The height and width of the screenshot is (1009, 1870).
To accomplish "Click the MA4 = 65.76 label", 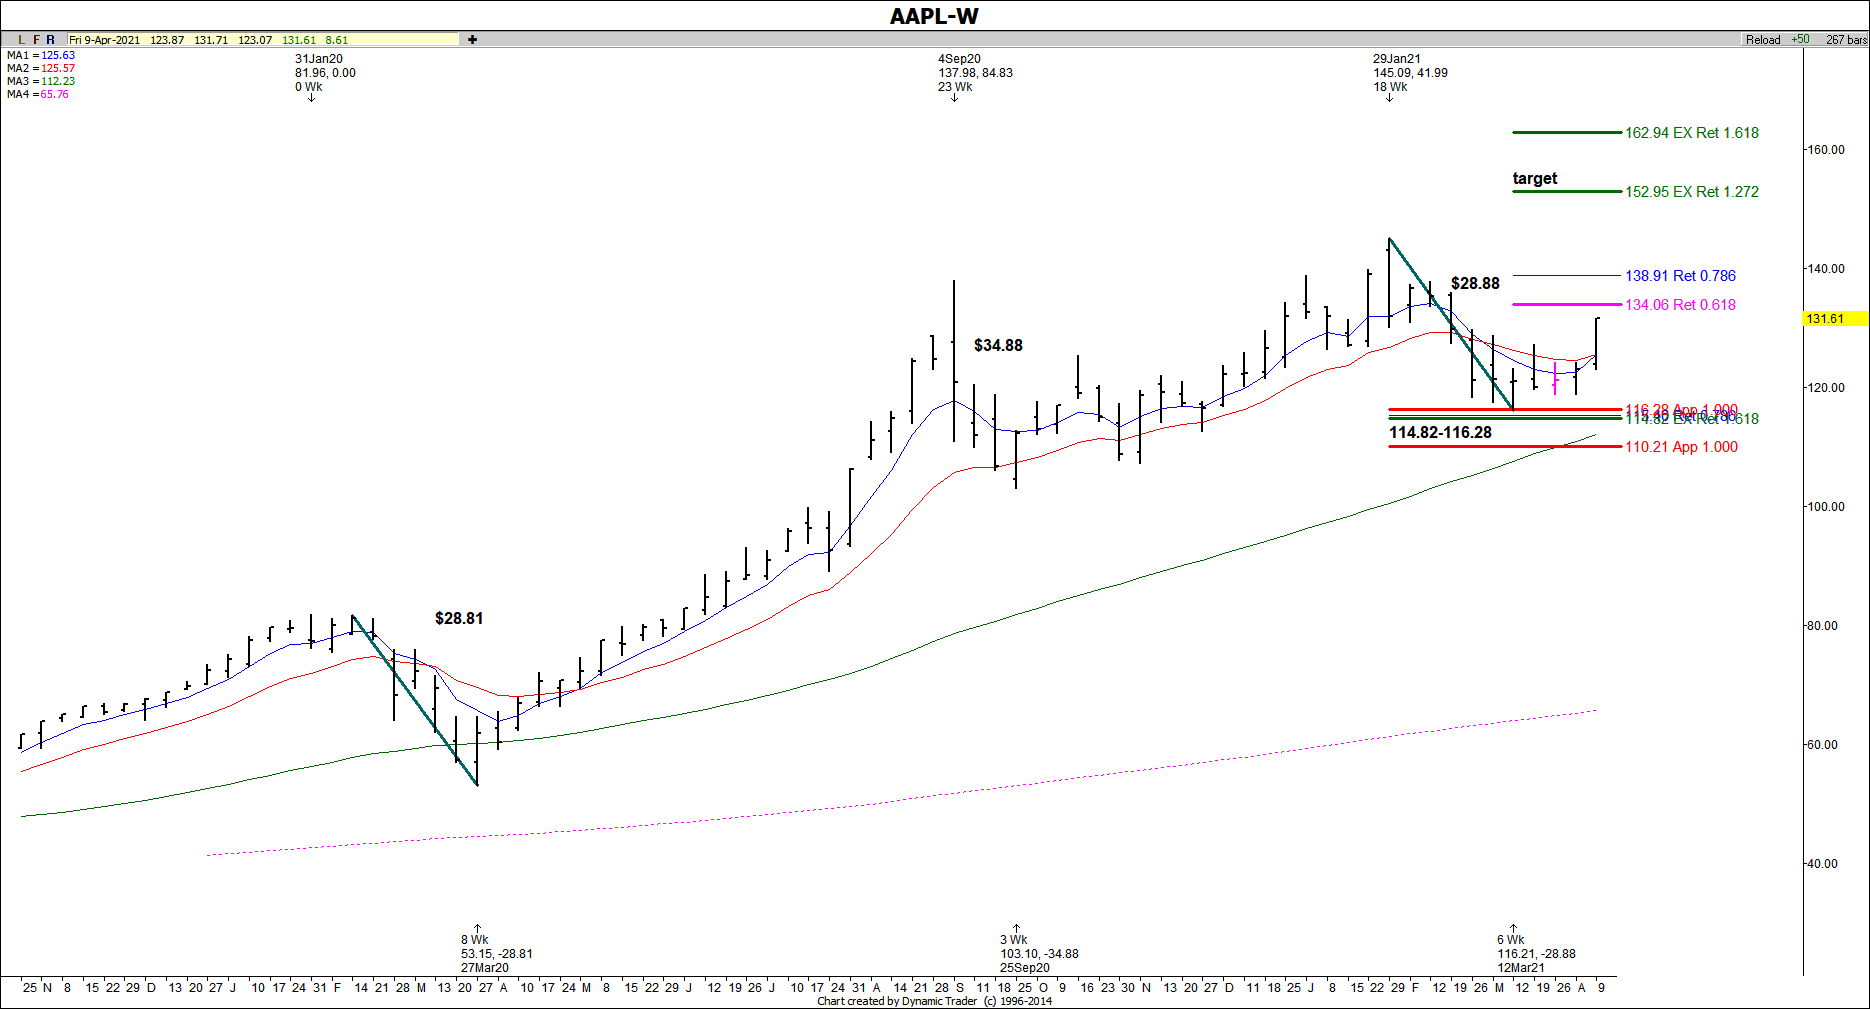I will point(38,94).
